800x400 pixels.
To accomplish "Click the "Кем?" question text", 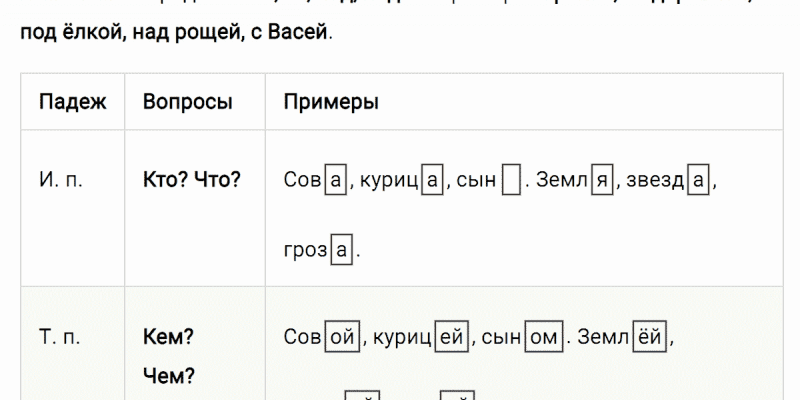I will click(168, 337).
